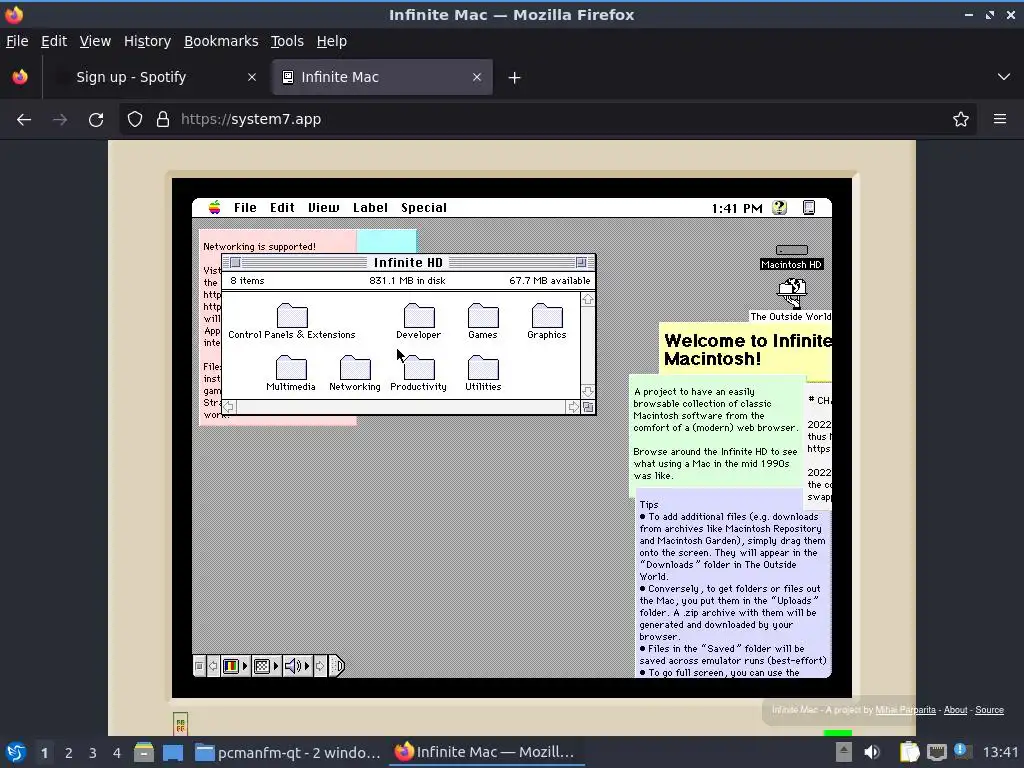The height and width of the screenshot is (768, 1024).
Task: Click the URL address bar
Action: click(549, 120)
